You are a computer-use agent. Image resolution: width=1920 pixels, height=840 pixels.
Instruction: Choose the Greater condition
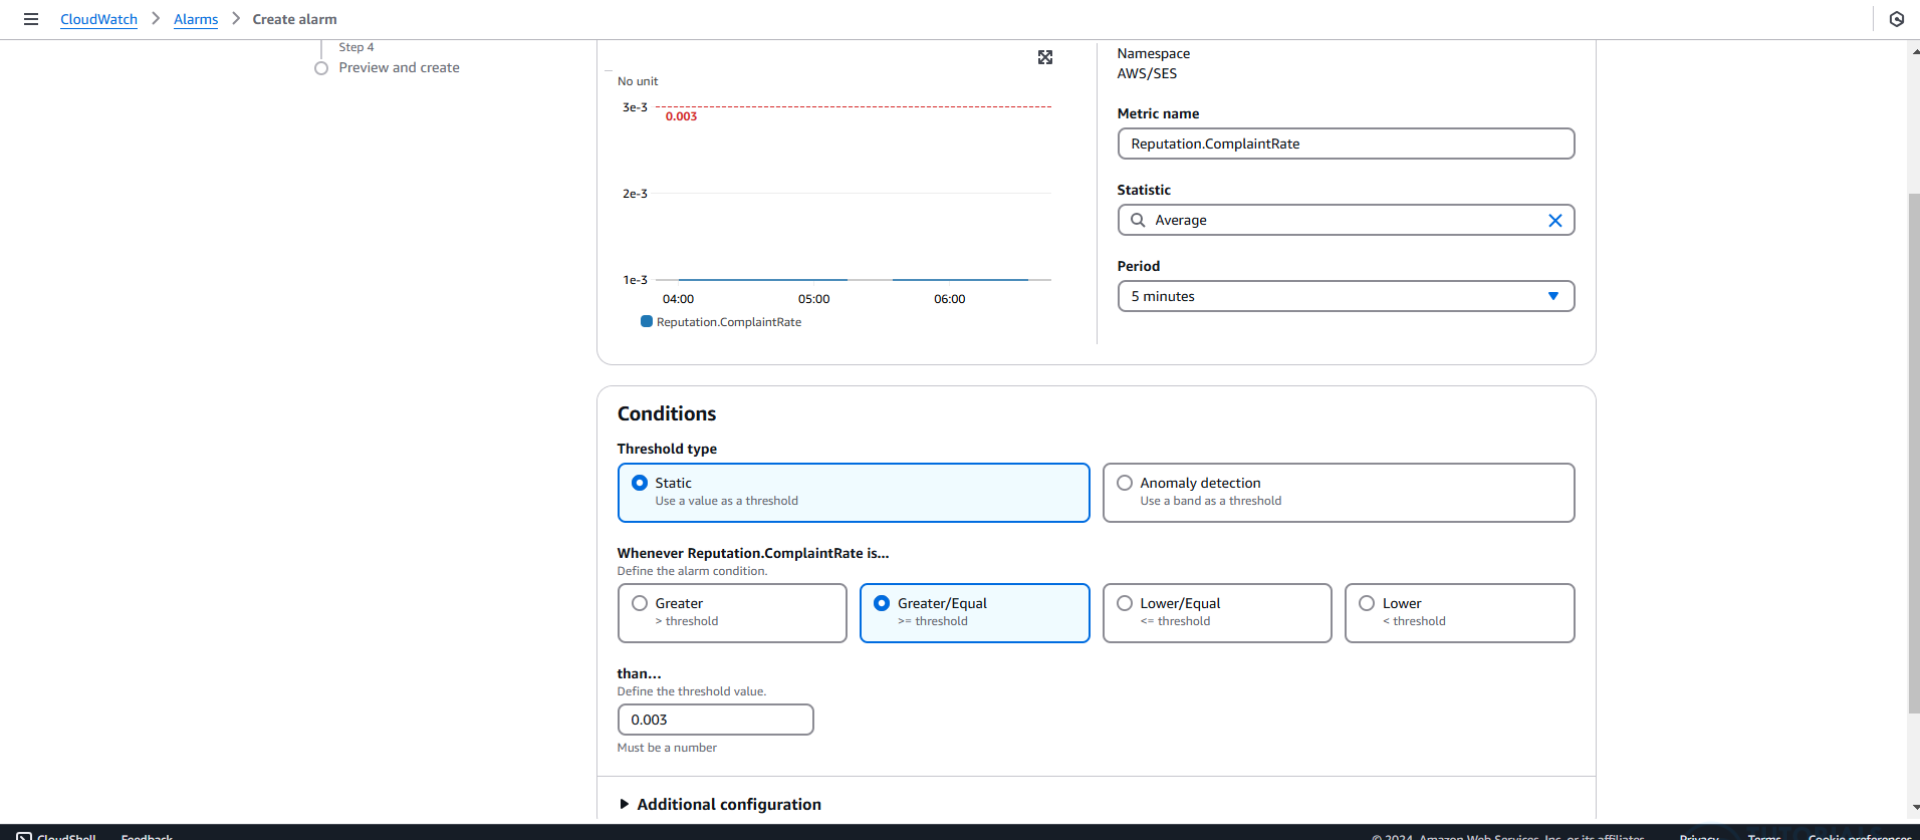[732, 613]
